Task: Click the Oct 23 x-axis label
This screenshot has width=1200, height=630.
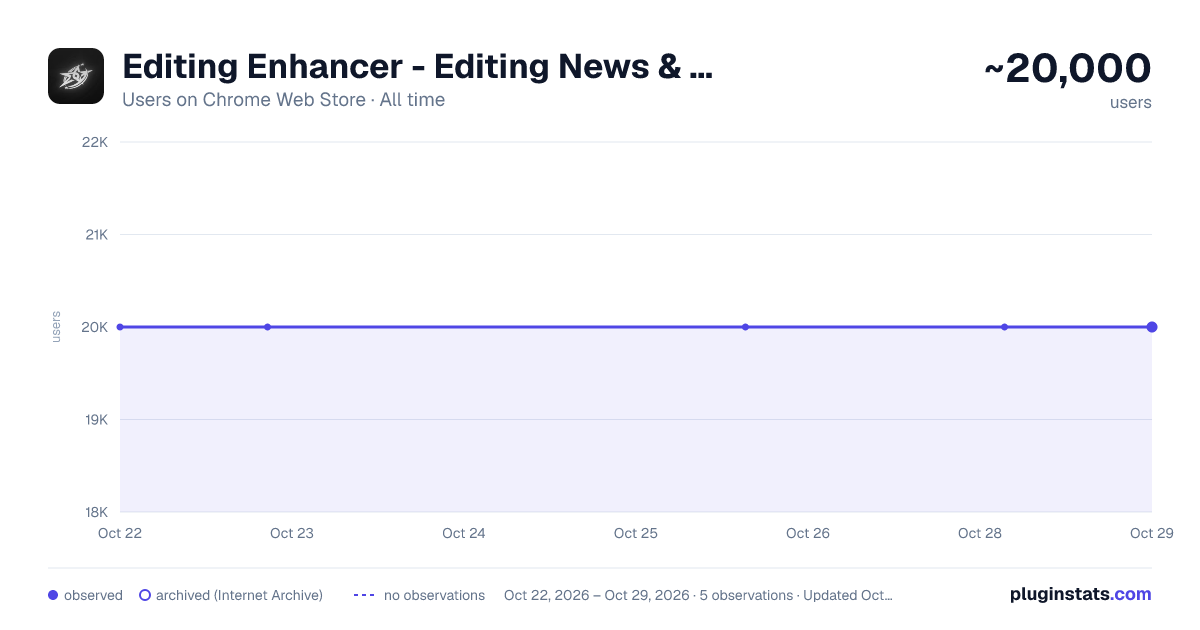Action: (292, 533)
